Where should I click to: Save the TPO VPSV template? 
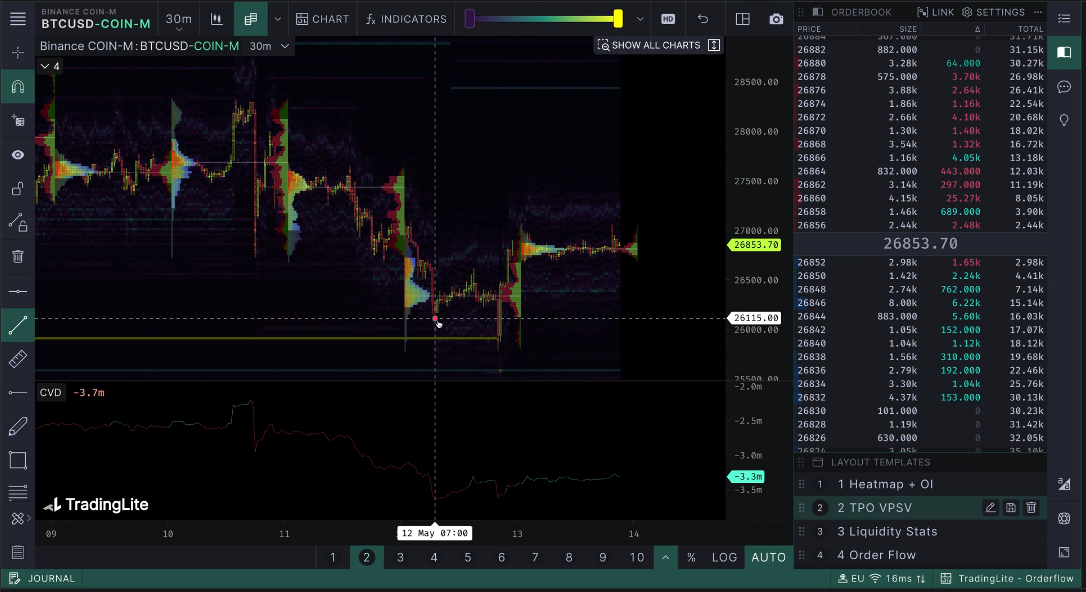pos(1011,508)
